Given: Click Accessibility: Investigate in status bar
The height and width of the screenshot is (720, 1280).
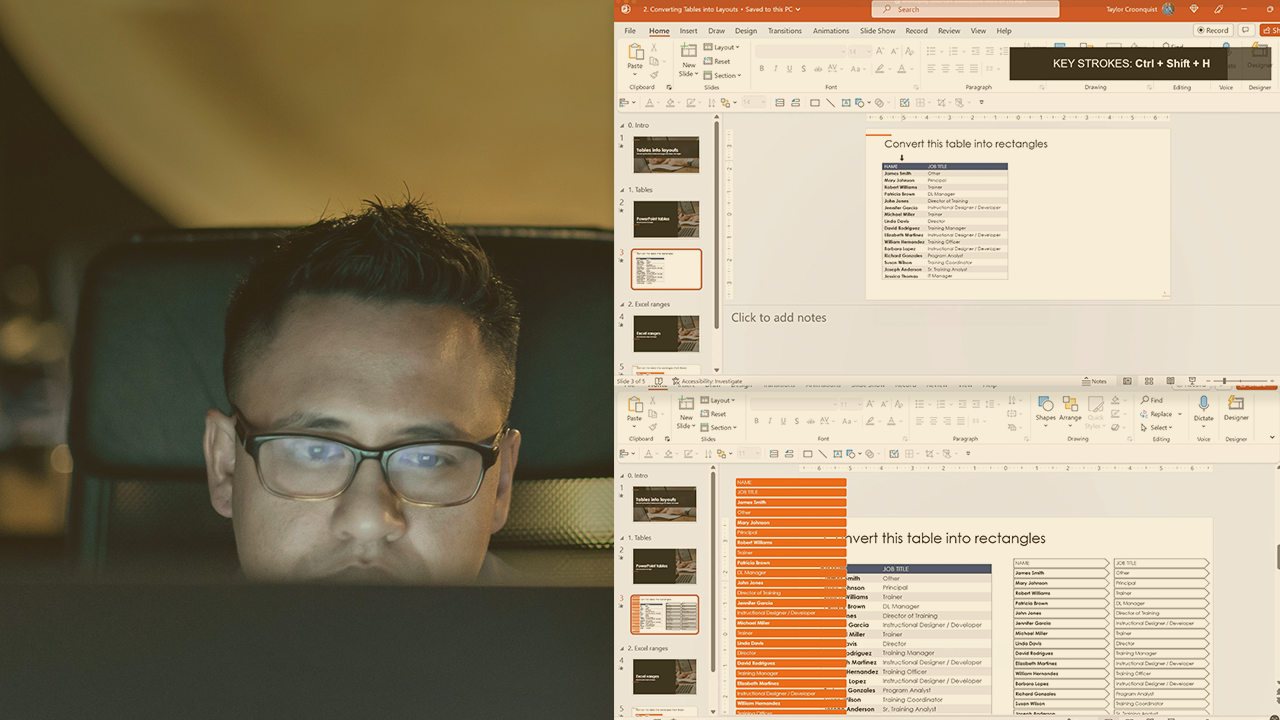Looking at the screenshot, I should pos(707,381).
